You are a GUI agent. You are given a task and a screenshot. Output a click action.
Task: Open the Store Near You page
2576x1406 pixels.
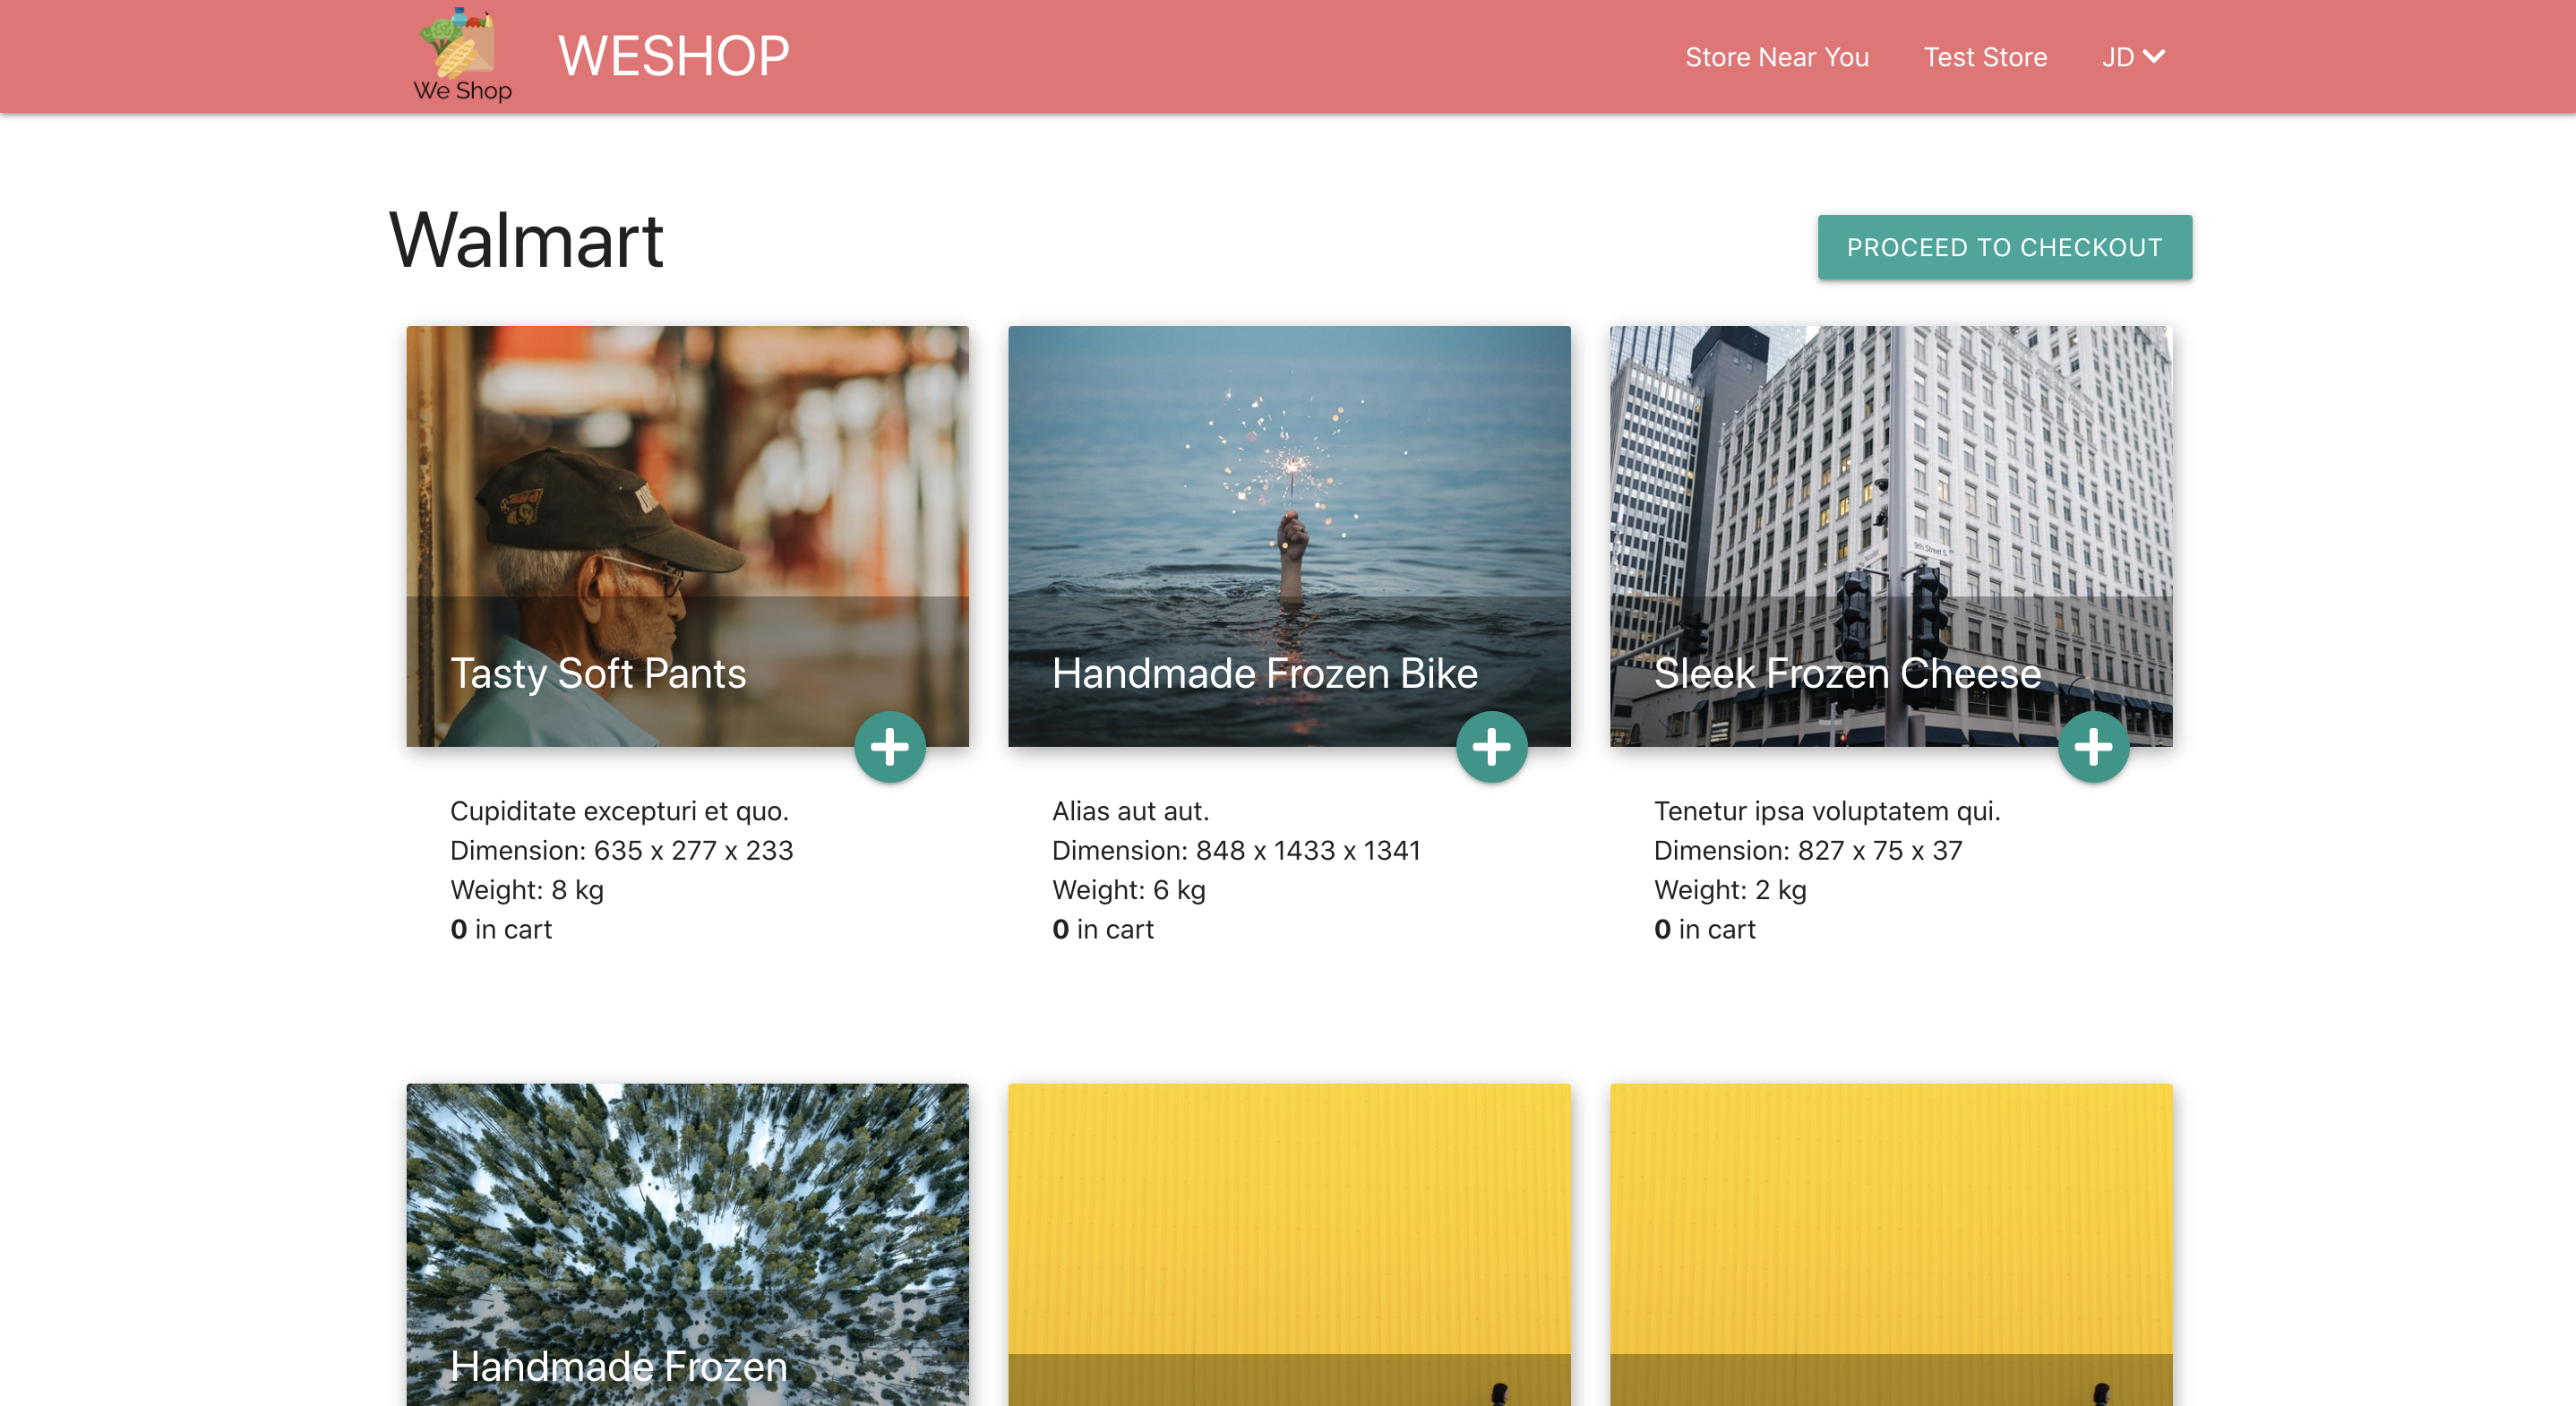[1776, 57]
